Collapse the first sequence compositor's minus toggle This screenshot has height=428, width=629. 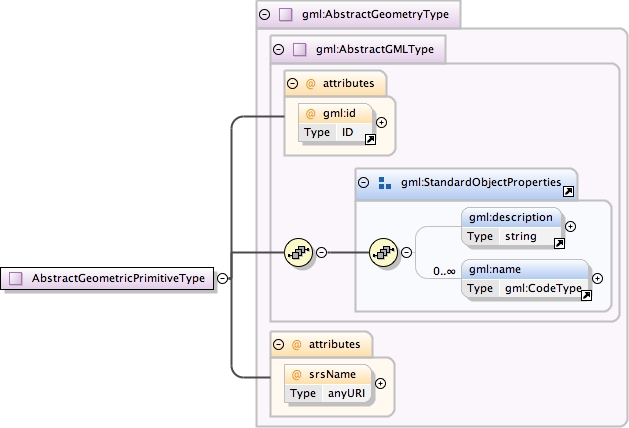[x=321, y=252]
